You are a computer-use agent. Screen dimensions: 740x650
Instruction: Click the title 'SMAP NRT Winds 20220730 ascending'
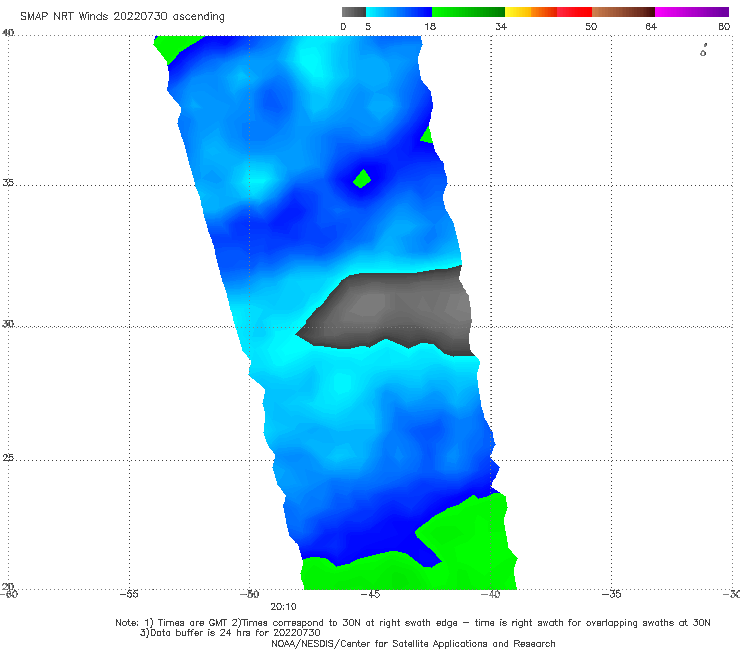pyautogui.click(x=122, y=16)
